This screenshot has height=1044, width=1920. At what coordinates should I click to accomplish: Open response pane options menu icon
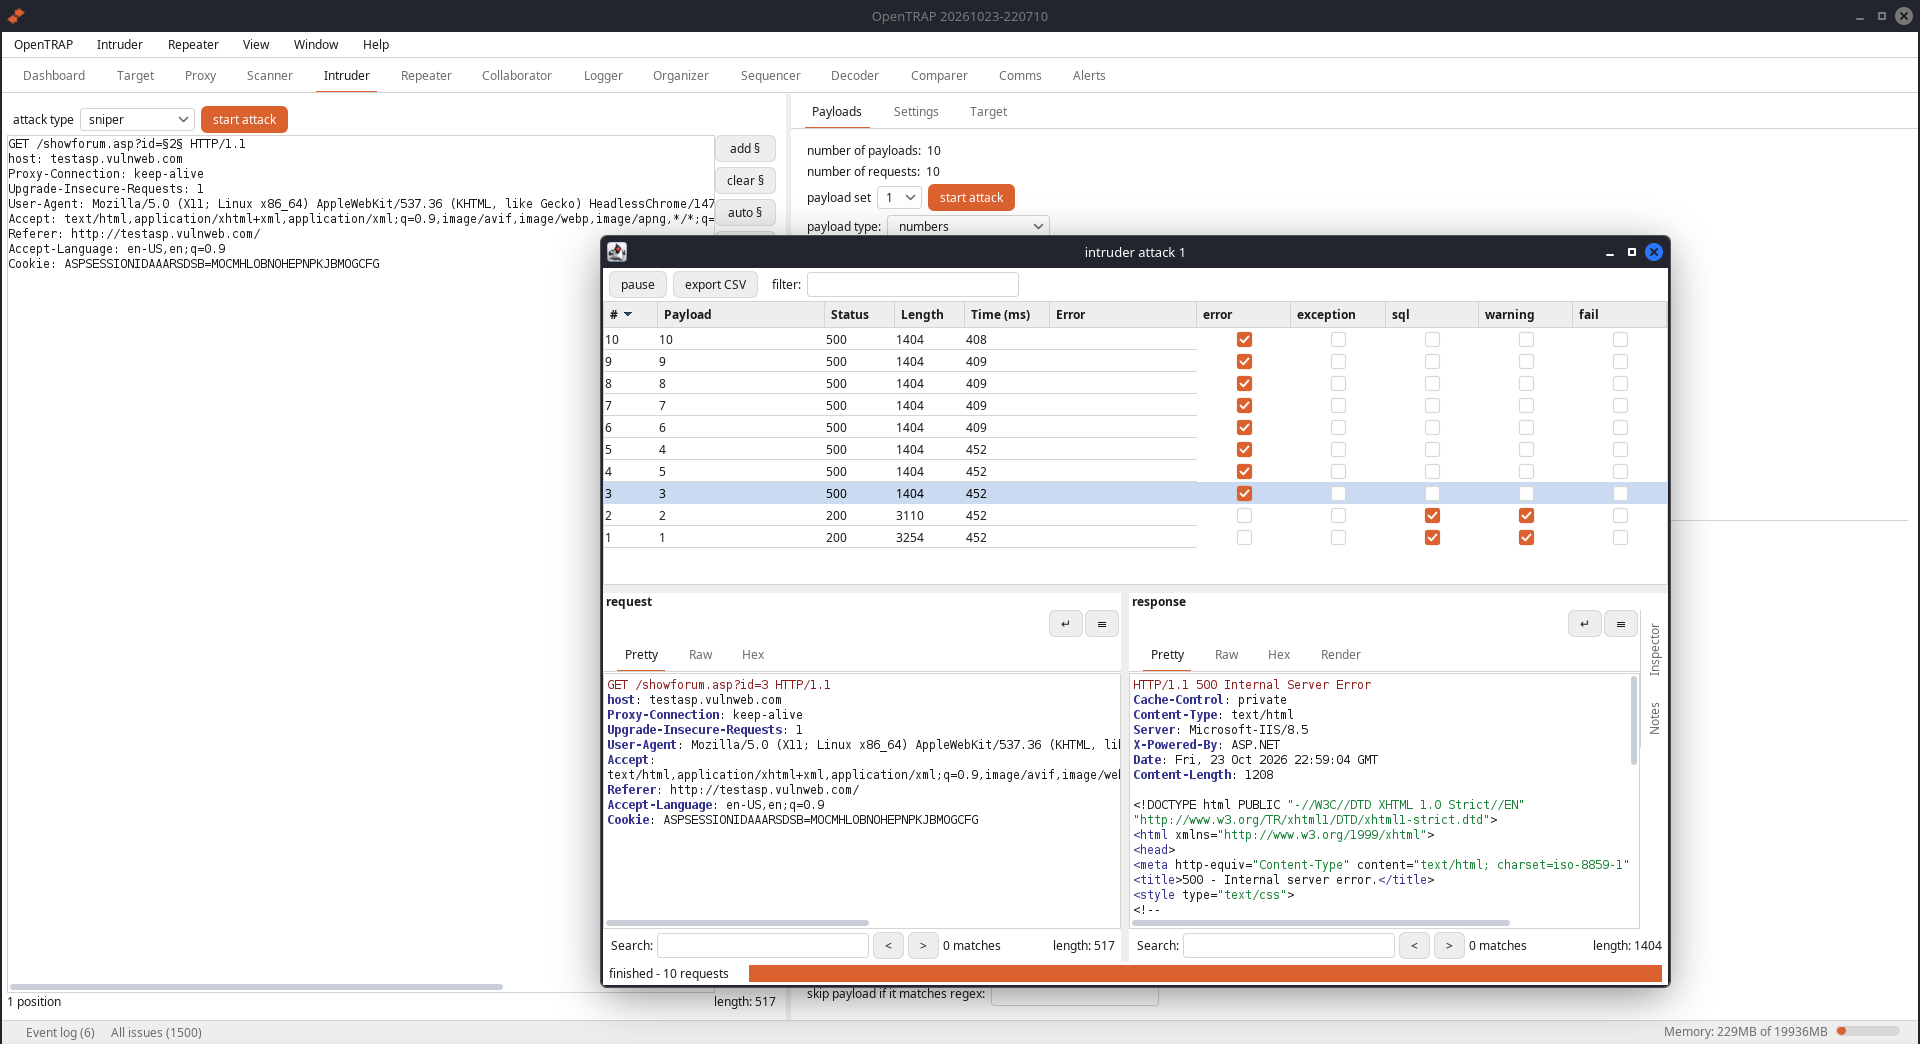coord(1620,624)
